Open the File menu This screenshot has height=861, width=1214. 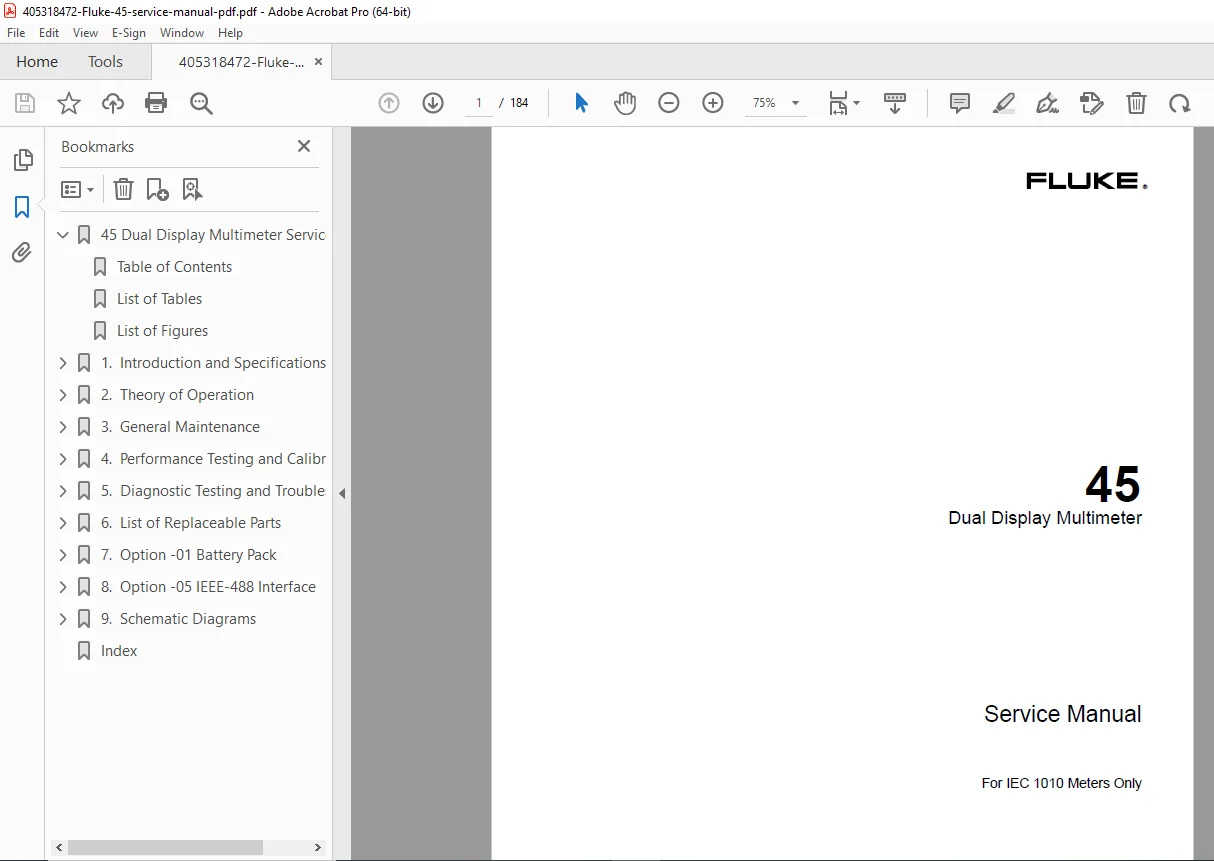(16, 33)
